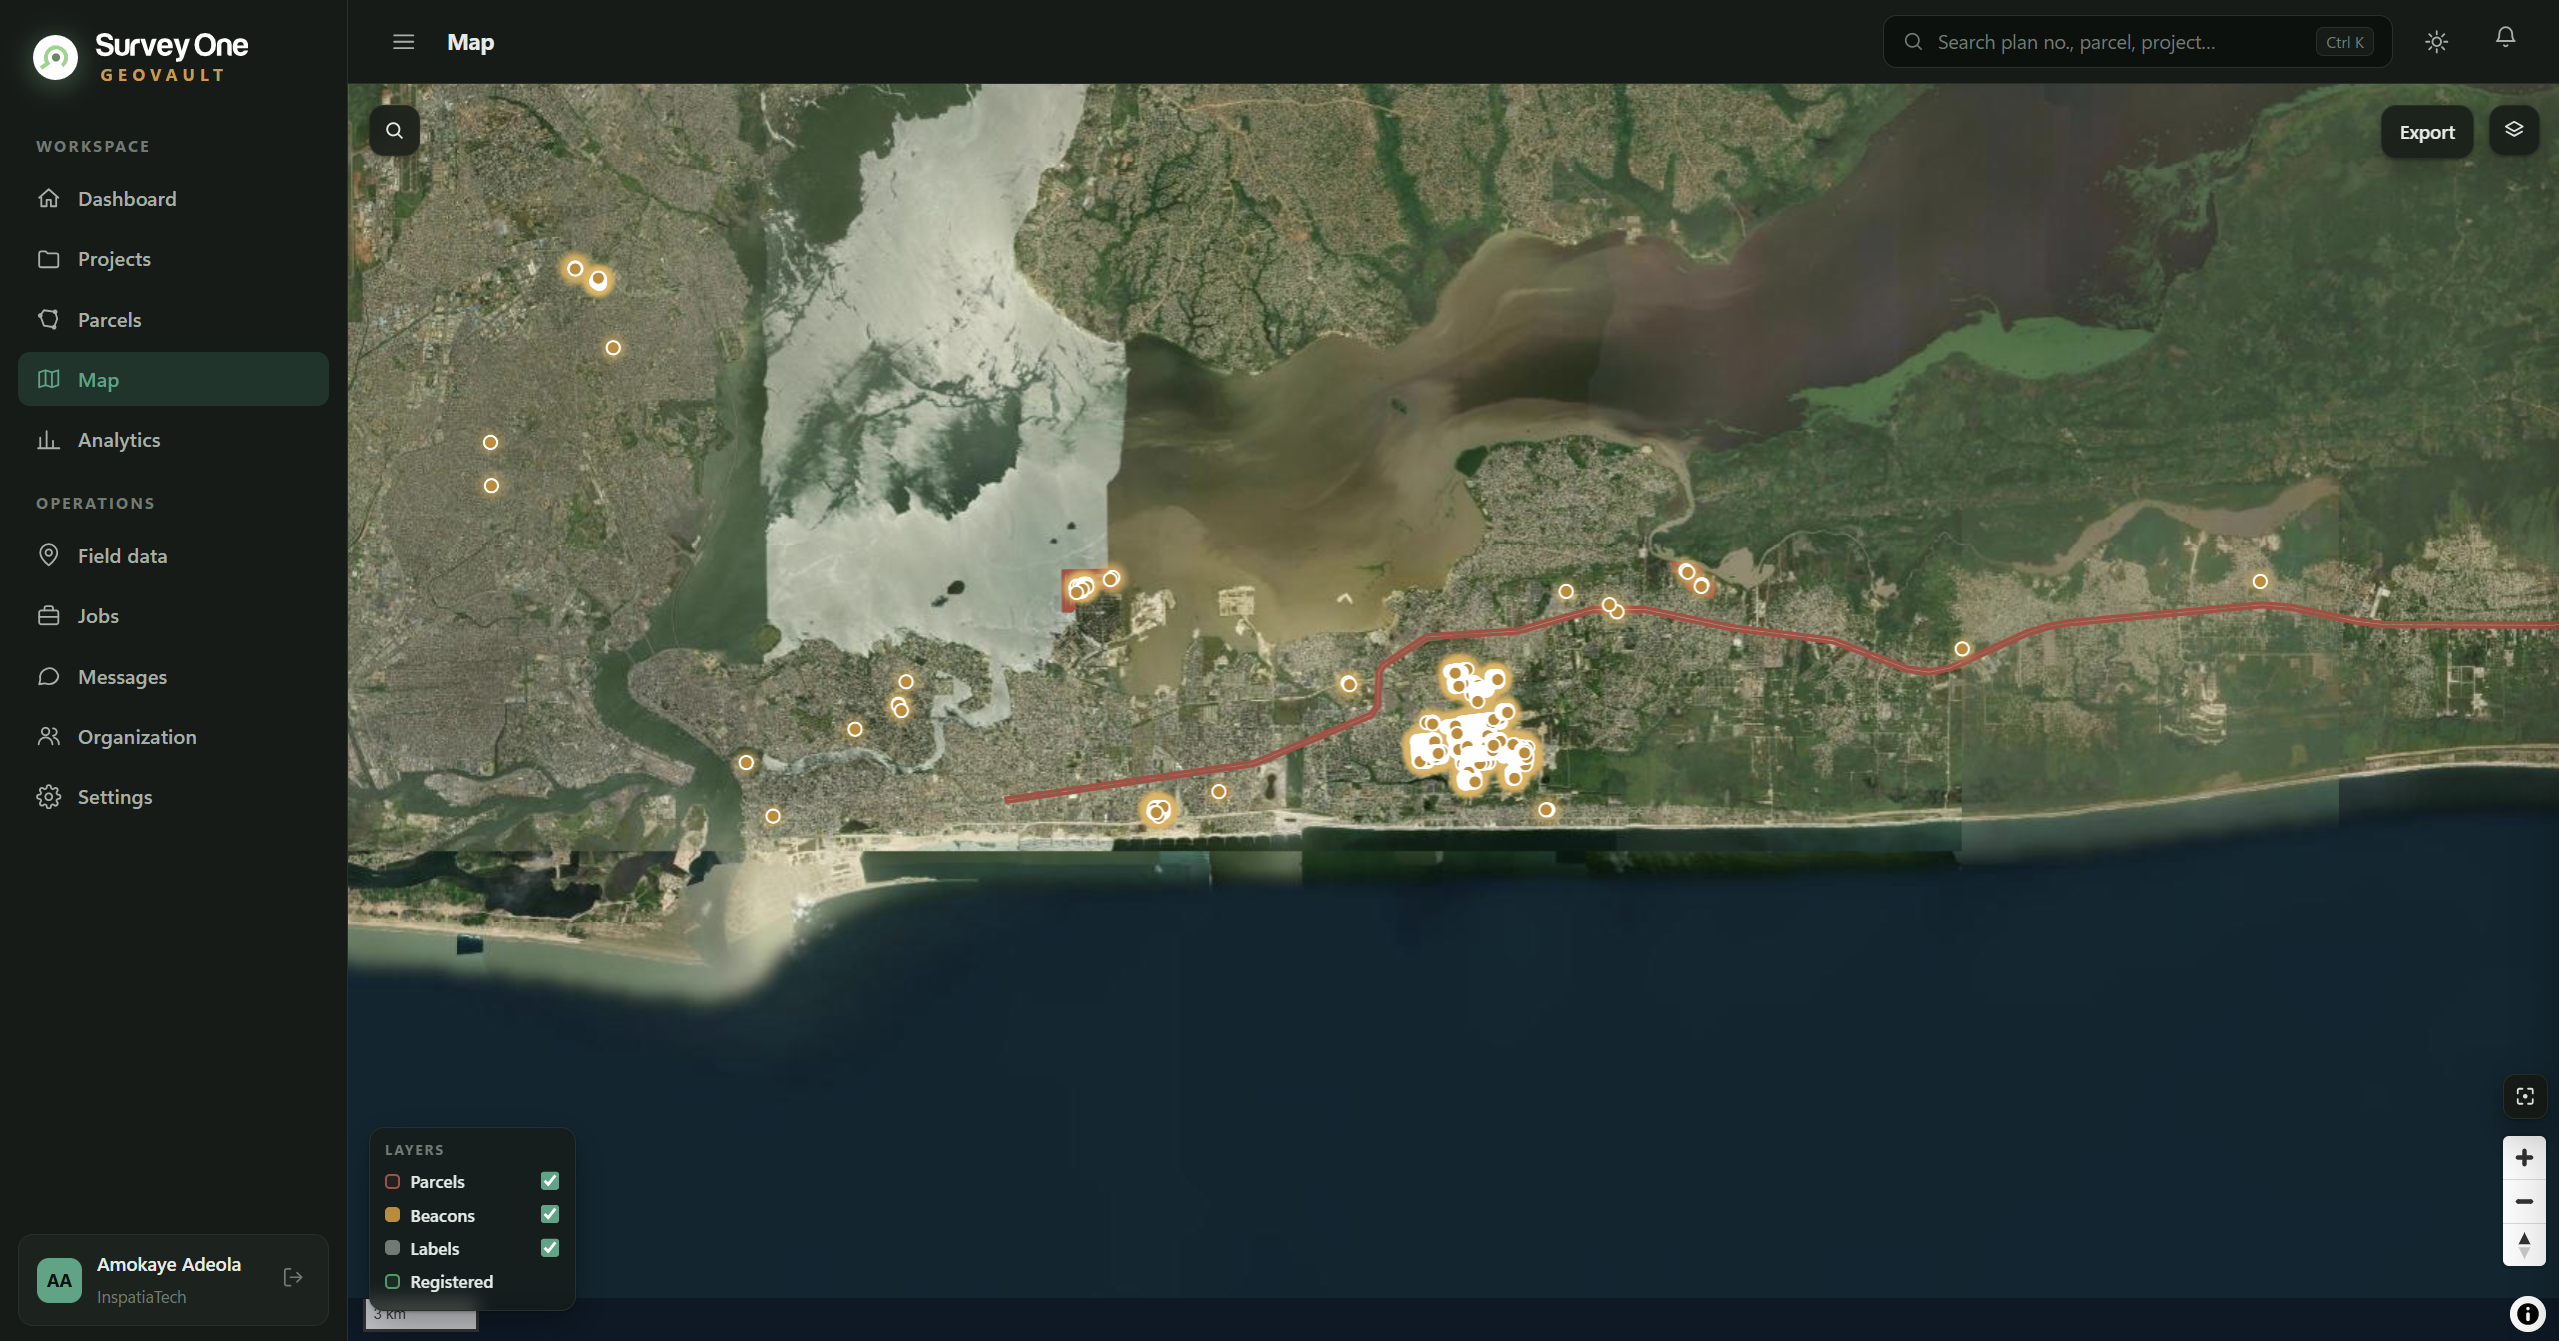Click the Labels gray legend swatch
This screenshot has height=1341, width=2559.
pyautogui.click(x=393, y=1248)
